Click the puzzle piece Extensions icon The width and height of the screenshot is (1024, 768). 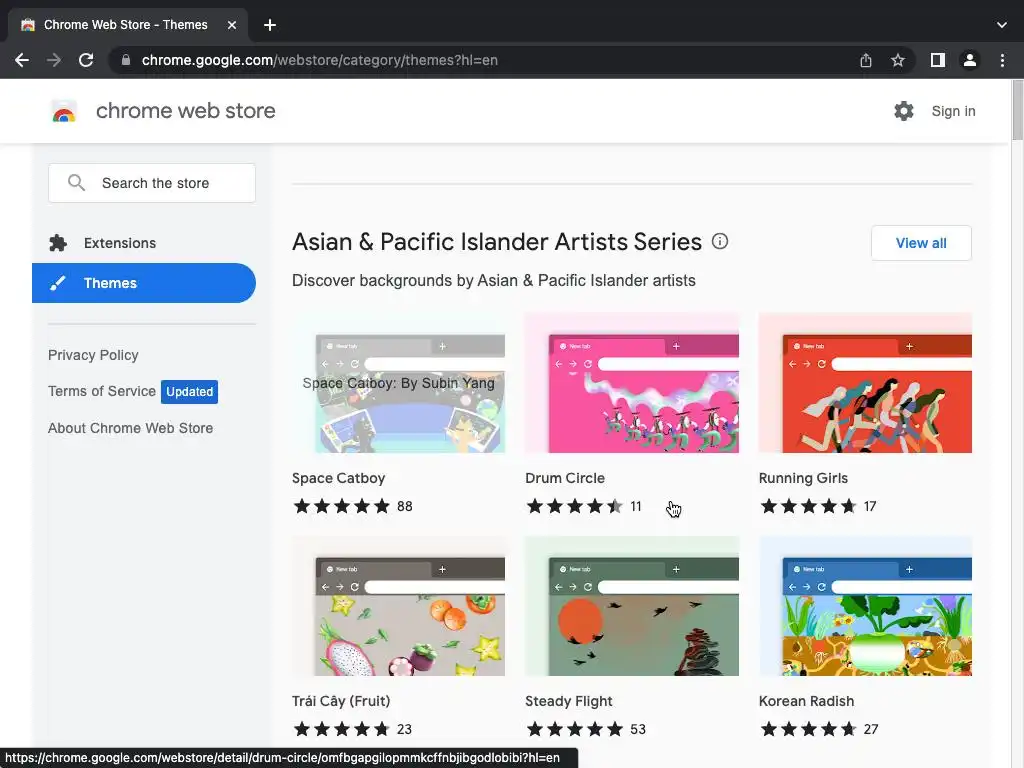point(58,243)
